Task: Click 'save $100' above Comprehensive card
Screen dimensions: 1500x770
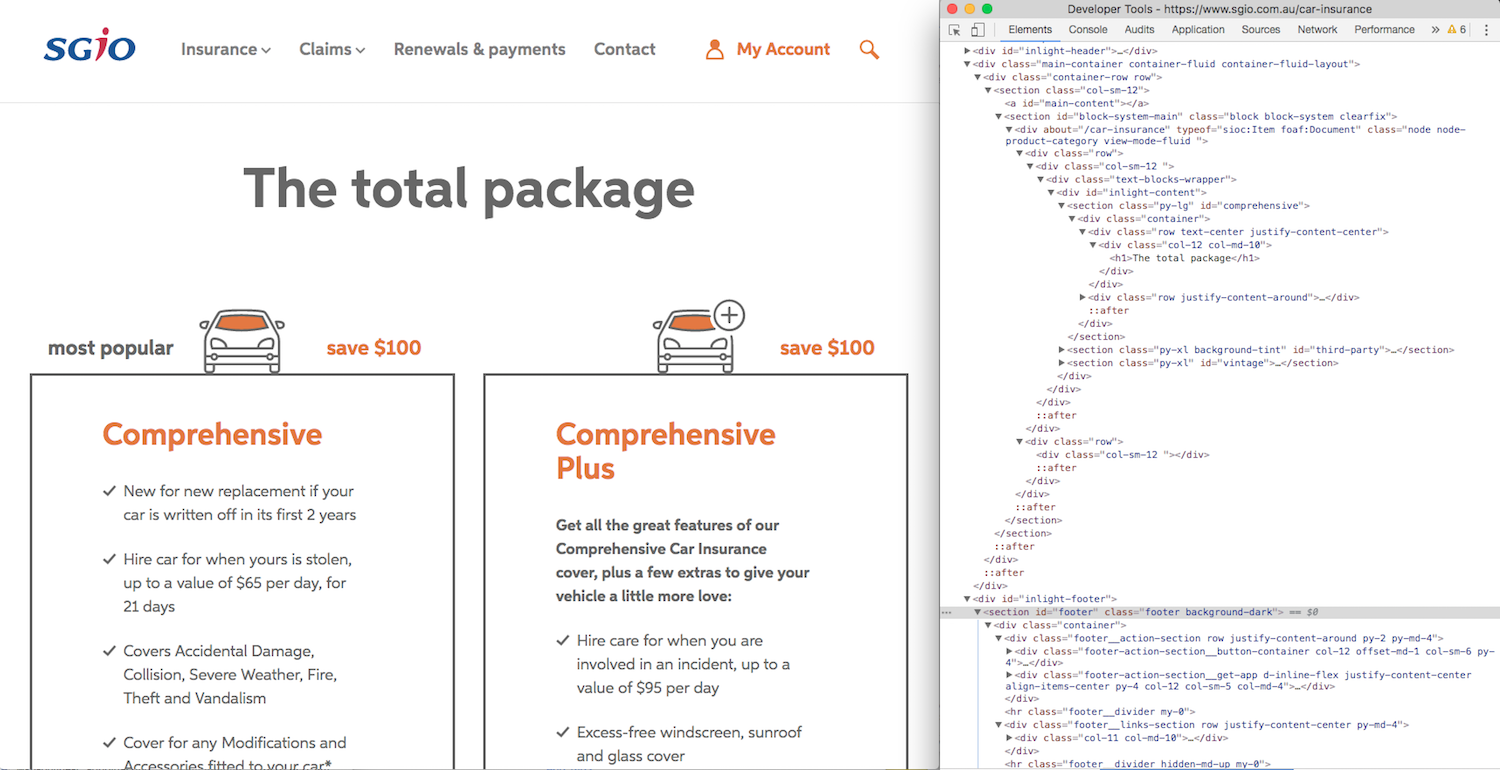Action: pyautogui.click(x=373, y=348)
